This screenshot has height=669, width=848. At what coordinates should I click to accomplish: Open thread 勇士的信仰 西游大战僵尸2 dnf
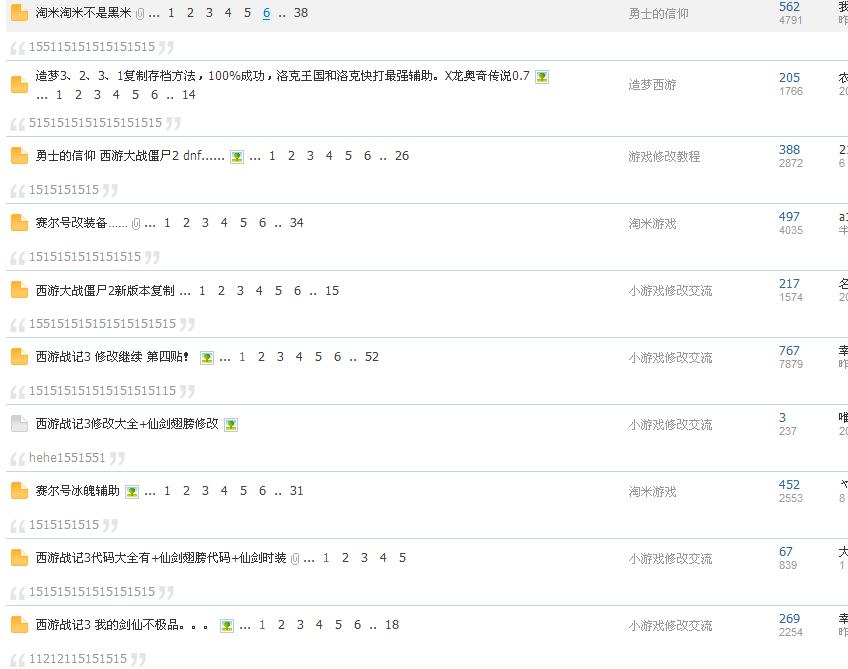click(x=130, y=156)
